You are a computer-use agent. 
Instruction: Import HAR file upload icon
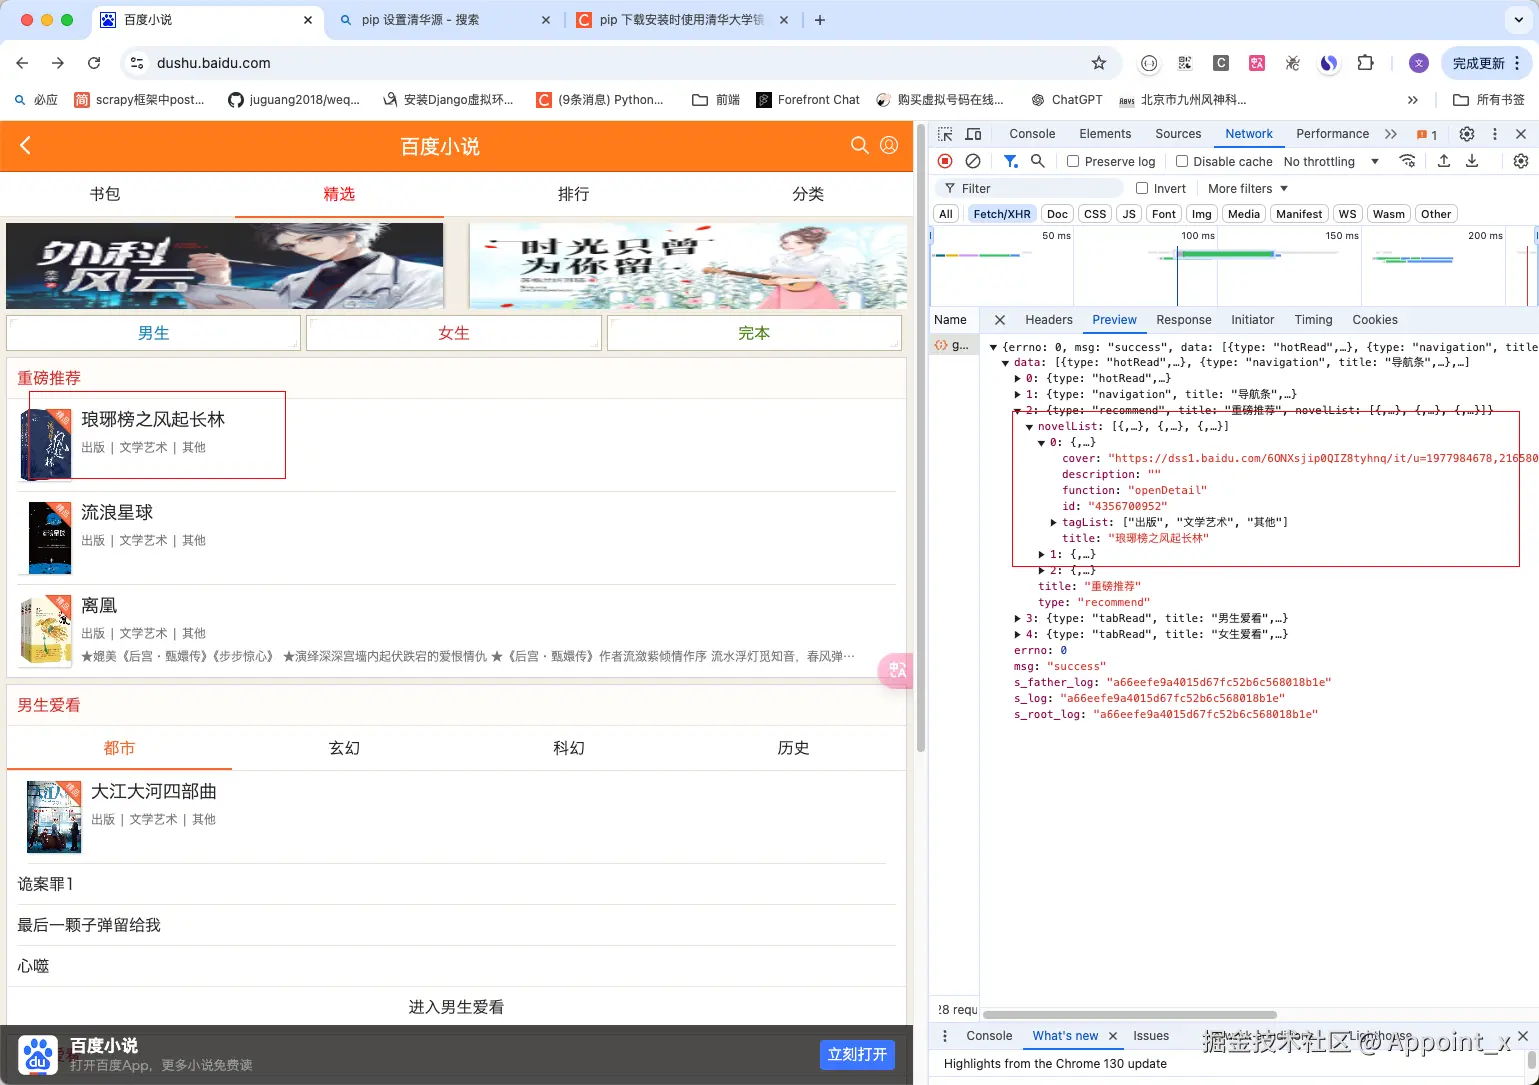pos(1444,161)
